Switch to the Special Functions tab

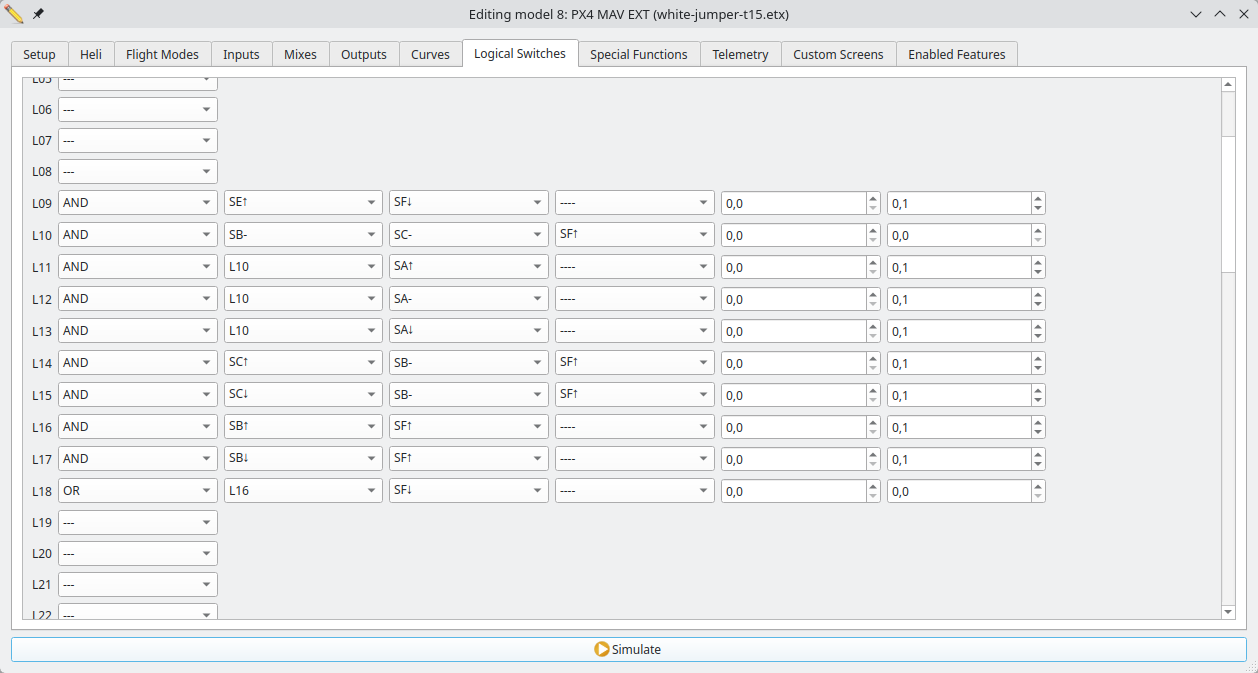point(638,54)
